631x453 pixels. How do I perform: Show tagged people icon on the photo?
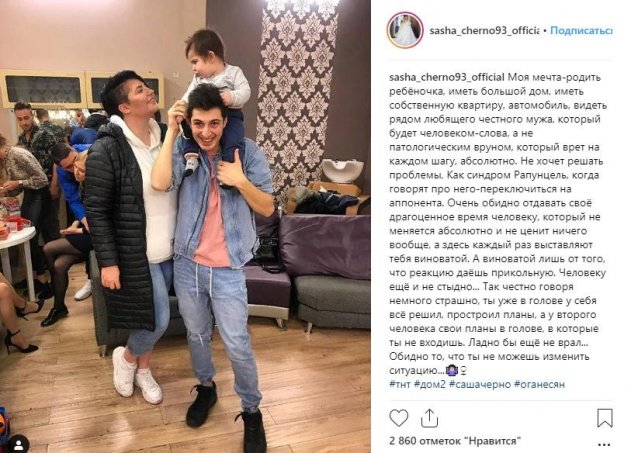coord(19,445)
